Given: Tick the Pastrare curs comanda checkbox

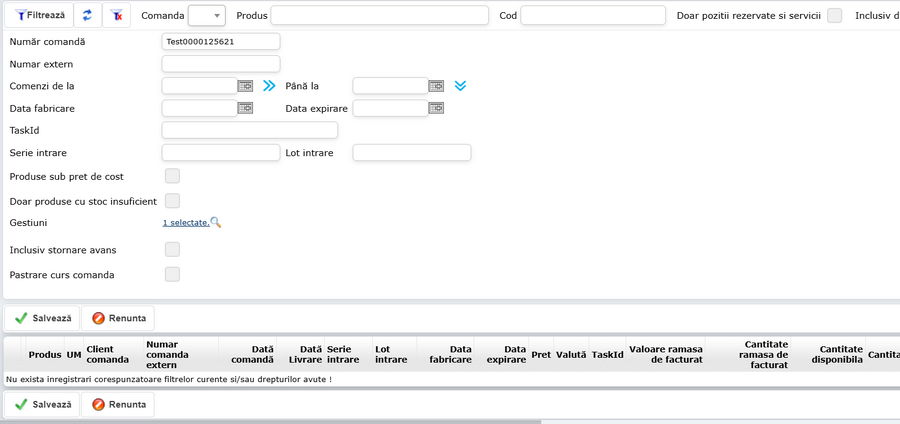Looking at the screenshot, I should (x=172, y=274).
